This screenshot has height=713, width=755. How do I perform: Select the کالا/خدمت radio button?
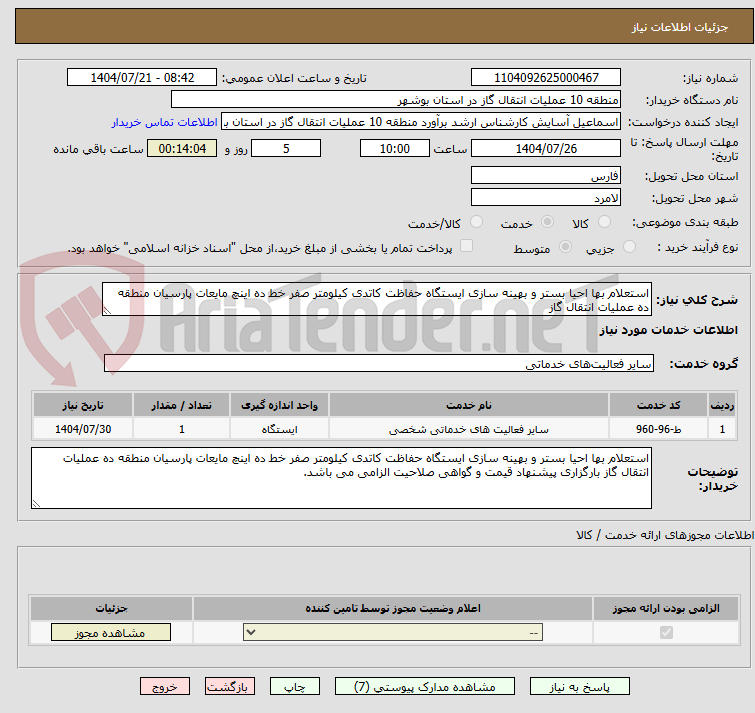(476, 222)
